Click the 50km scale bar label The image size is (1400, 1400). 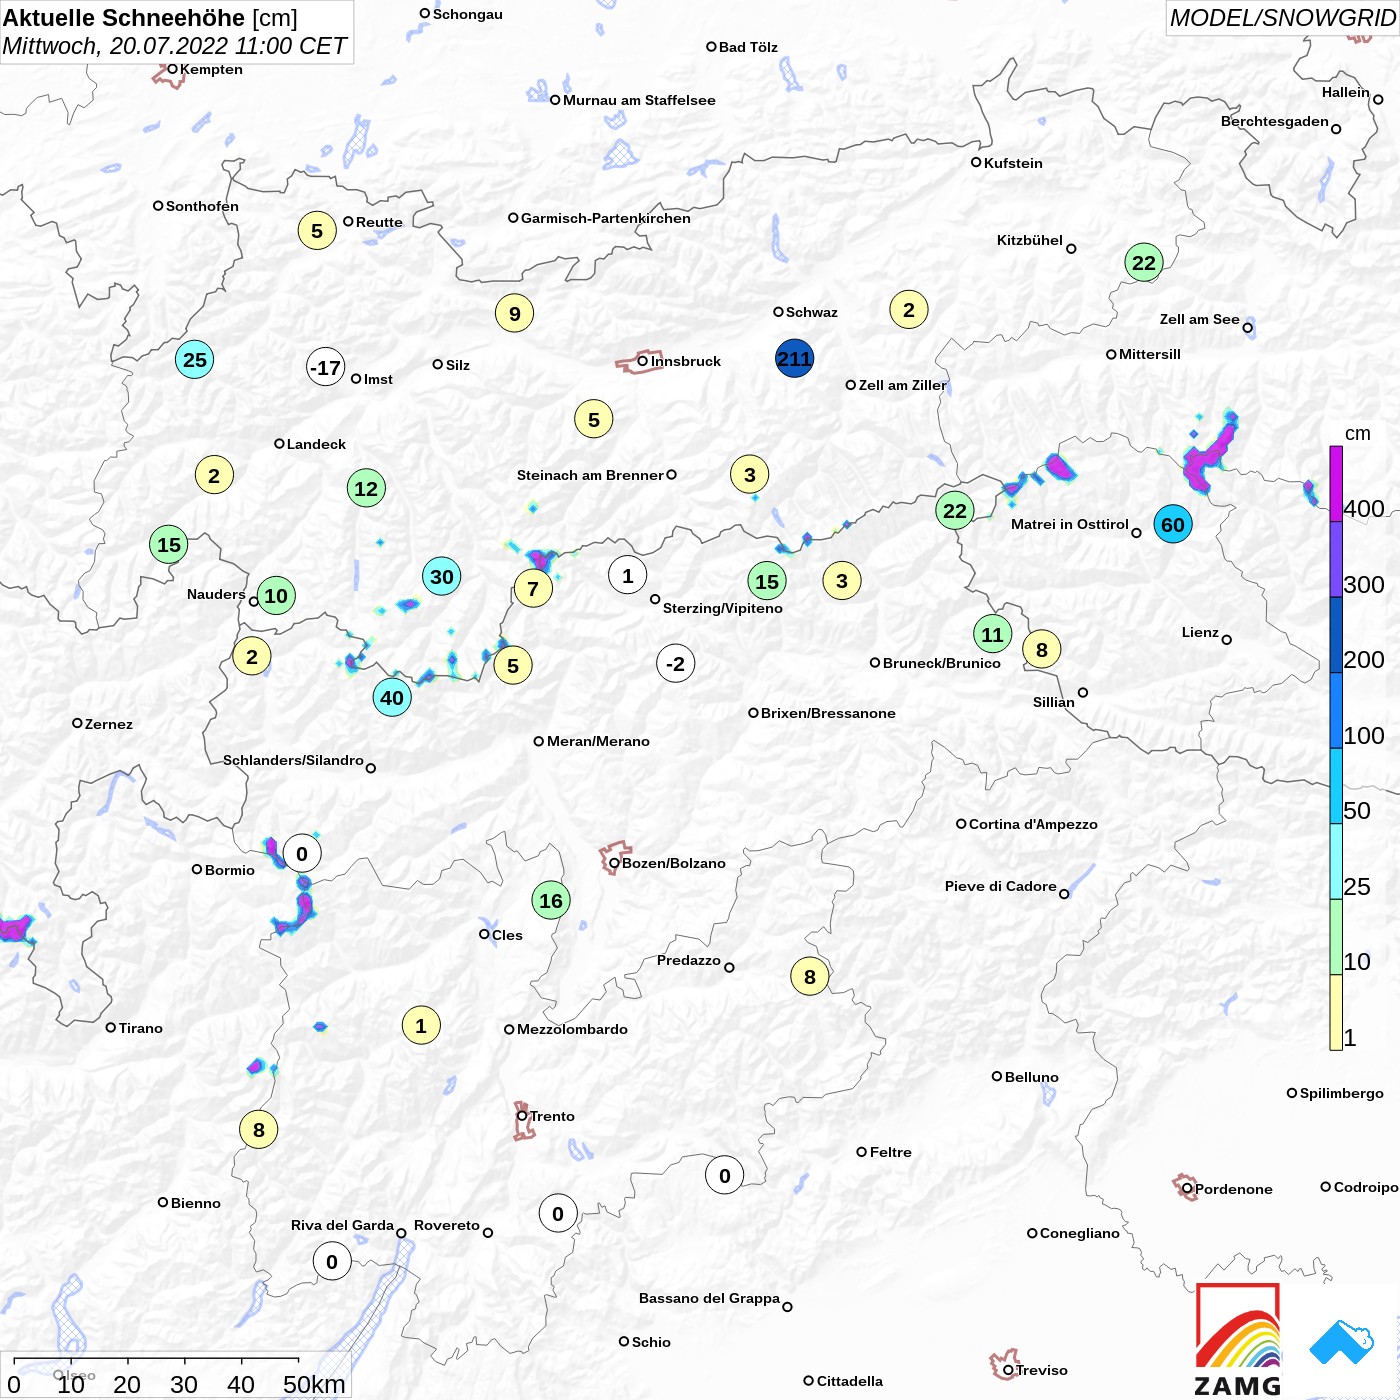(314, 1384)
